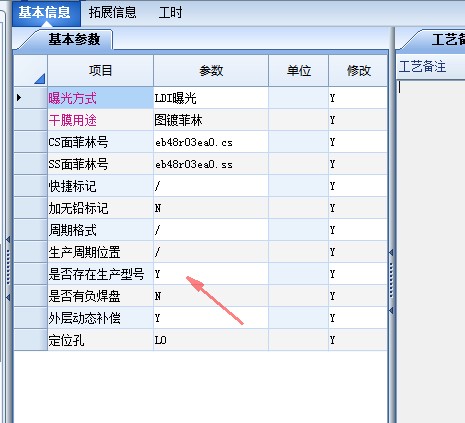Image resolution: width=465 pixels, height=423 pixels.
Task: Select the 外层动态补偿 item cell
Action: [x=100, y=318]
